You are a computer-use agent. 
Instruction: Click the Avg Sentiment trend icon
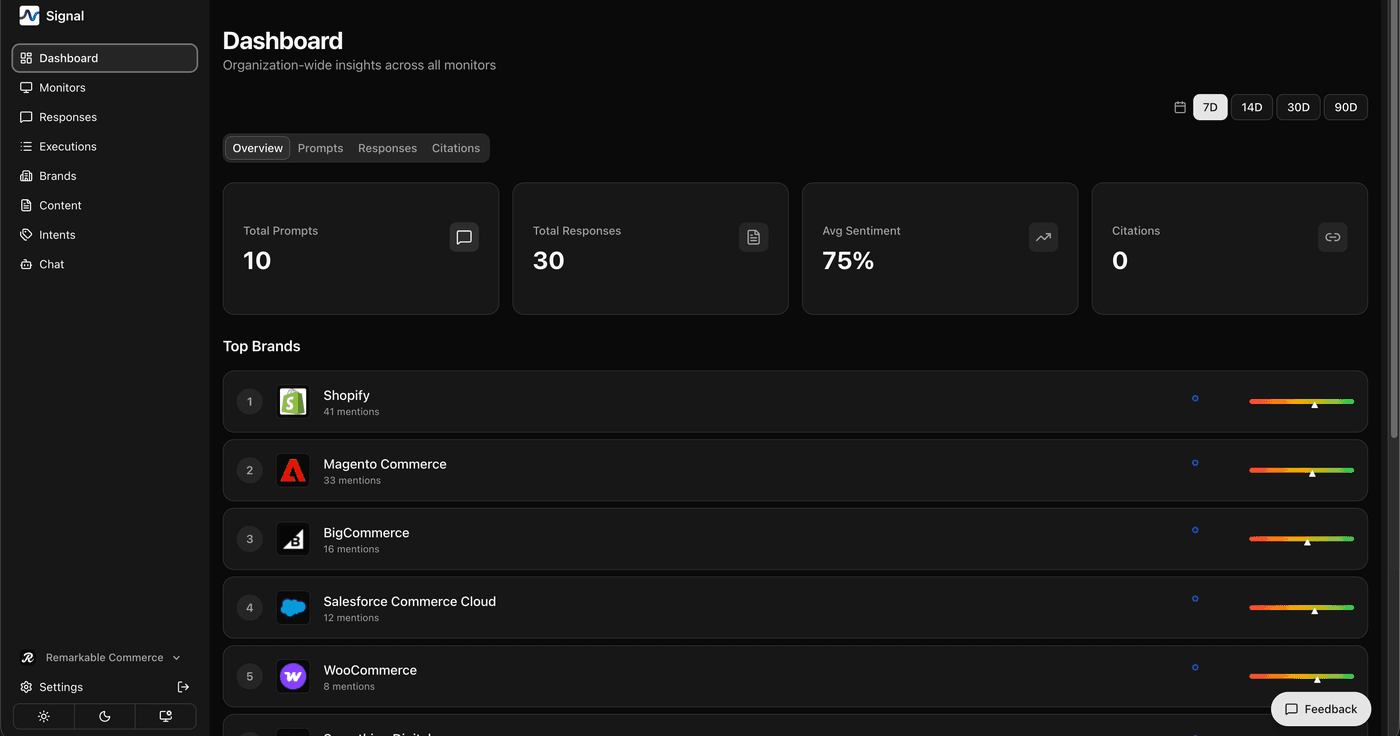1043,237
